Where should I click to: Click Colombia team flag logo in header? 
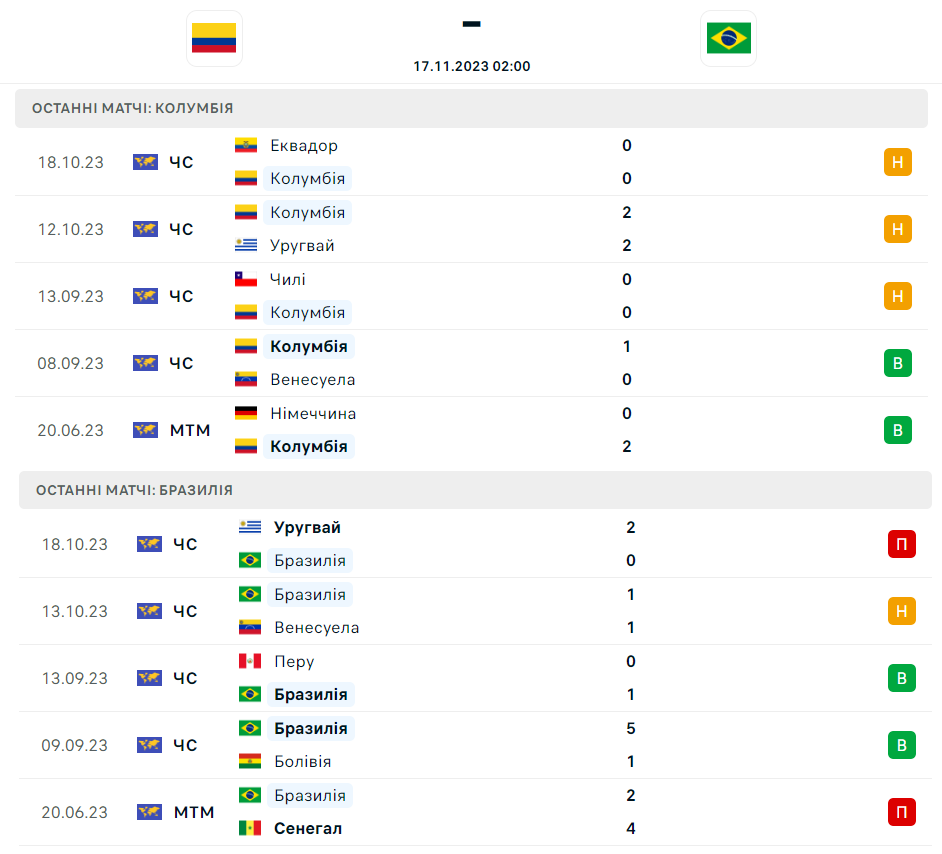(x=214, y=38)
